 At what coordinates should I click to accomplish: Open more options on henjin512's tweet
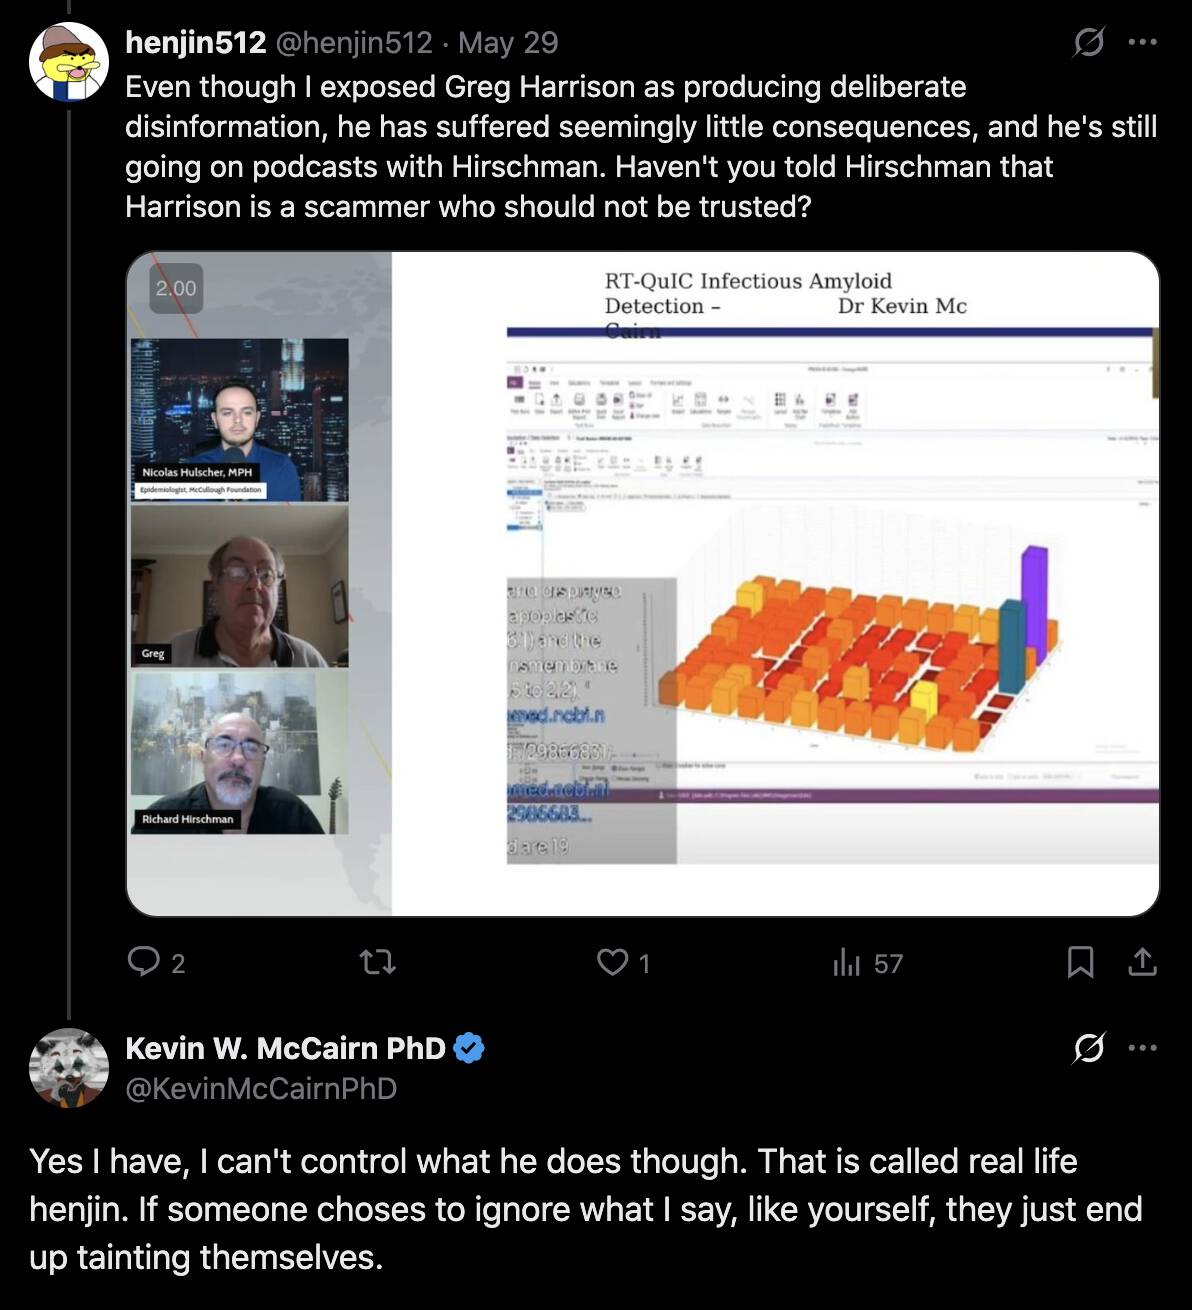click(x=1142, y=43)
